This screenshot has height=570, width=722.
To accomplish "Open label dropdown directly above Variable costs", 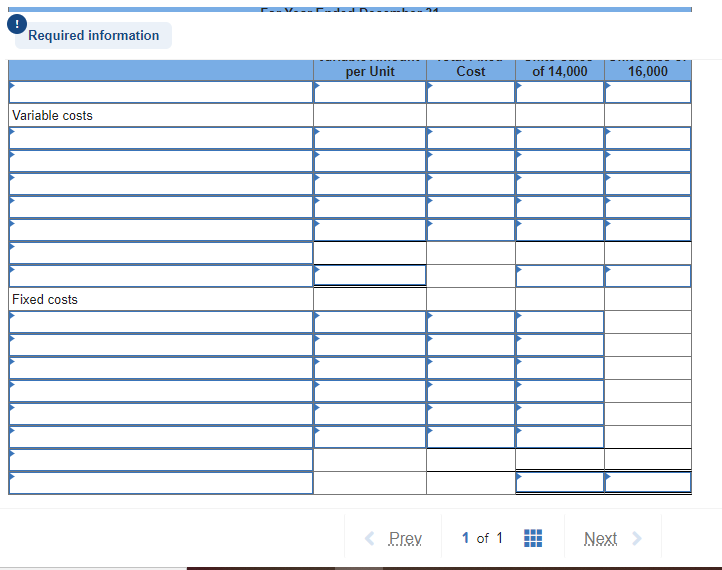I will (x=161, y=92).
